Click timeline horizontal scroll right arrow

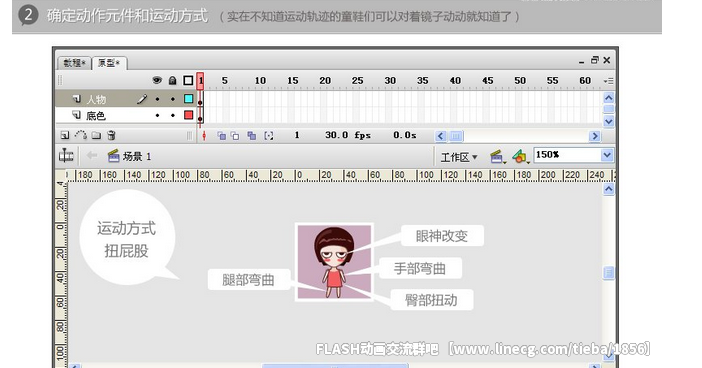point(595,136)
